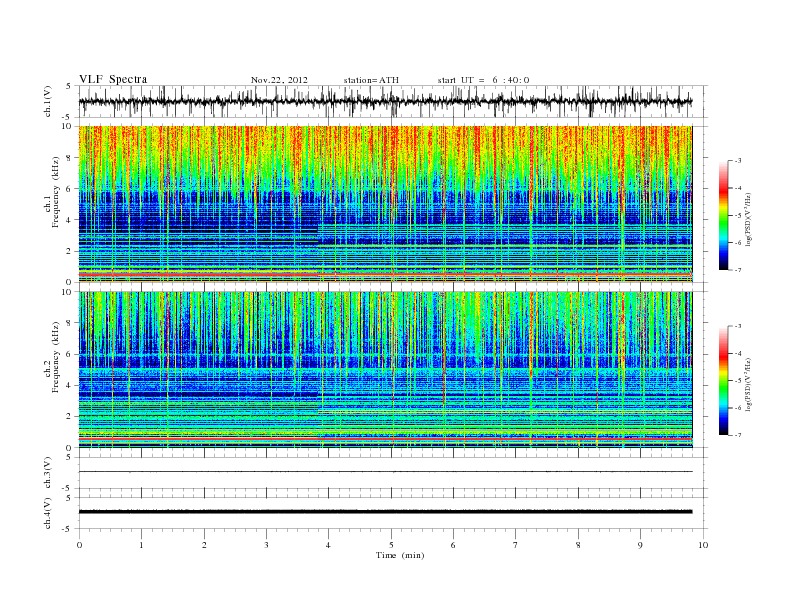792x612 pixels.
Task: Click the "1" minute tick label
Action: point(142,545)
